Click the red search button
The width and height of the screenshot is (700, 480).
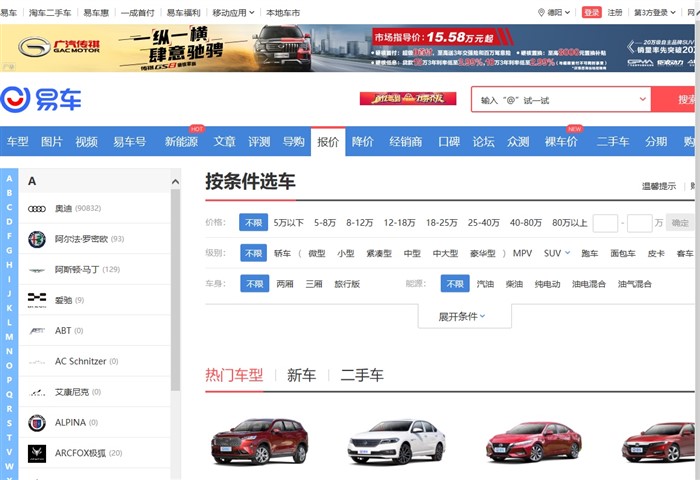pyautogui.click(x=673, y=99)
